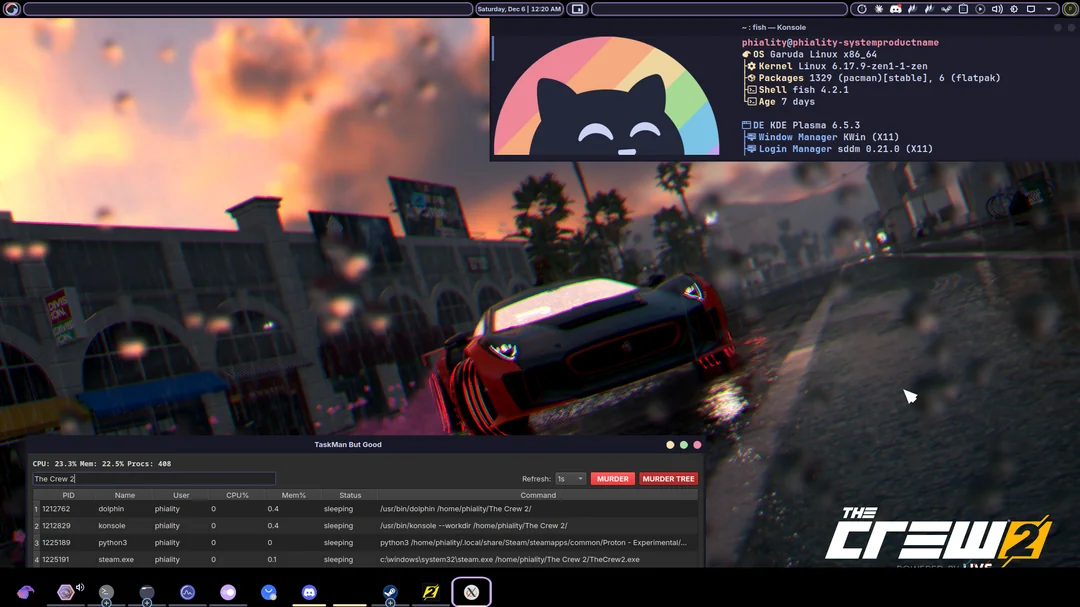
Task: Select the dolphin process row
Action: coord(365,509)
